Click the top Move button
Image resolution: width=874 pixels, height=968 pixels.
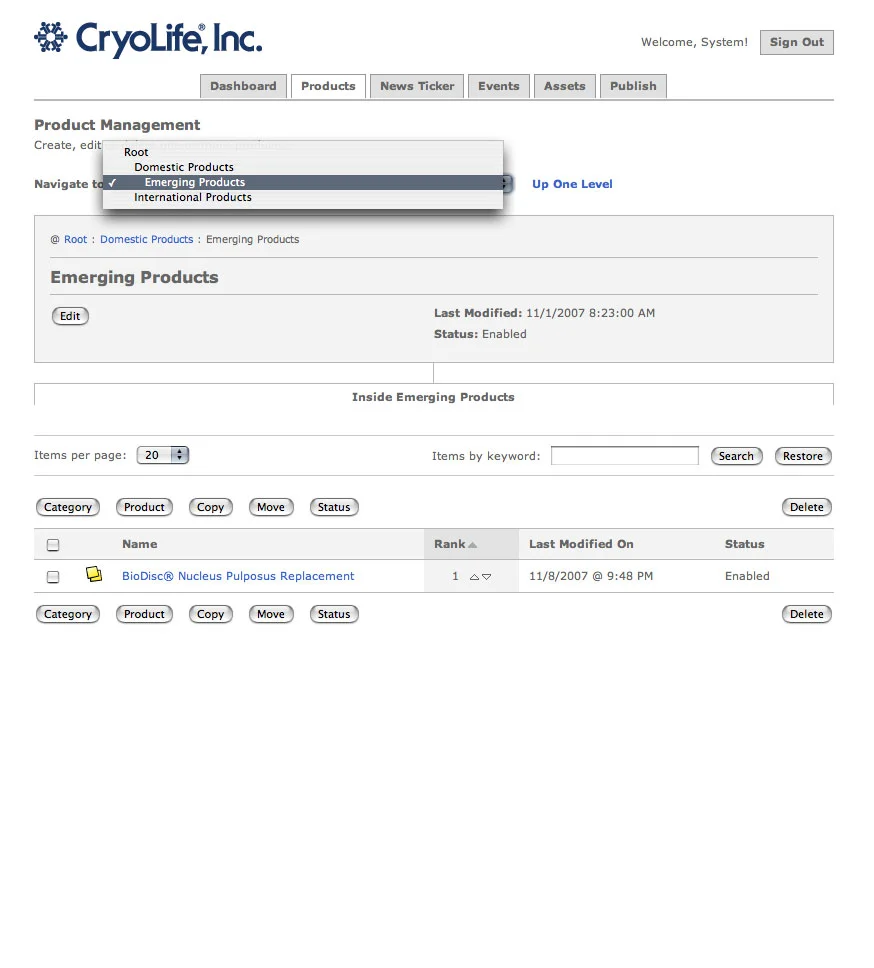(271, 507)
